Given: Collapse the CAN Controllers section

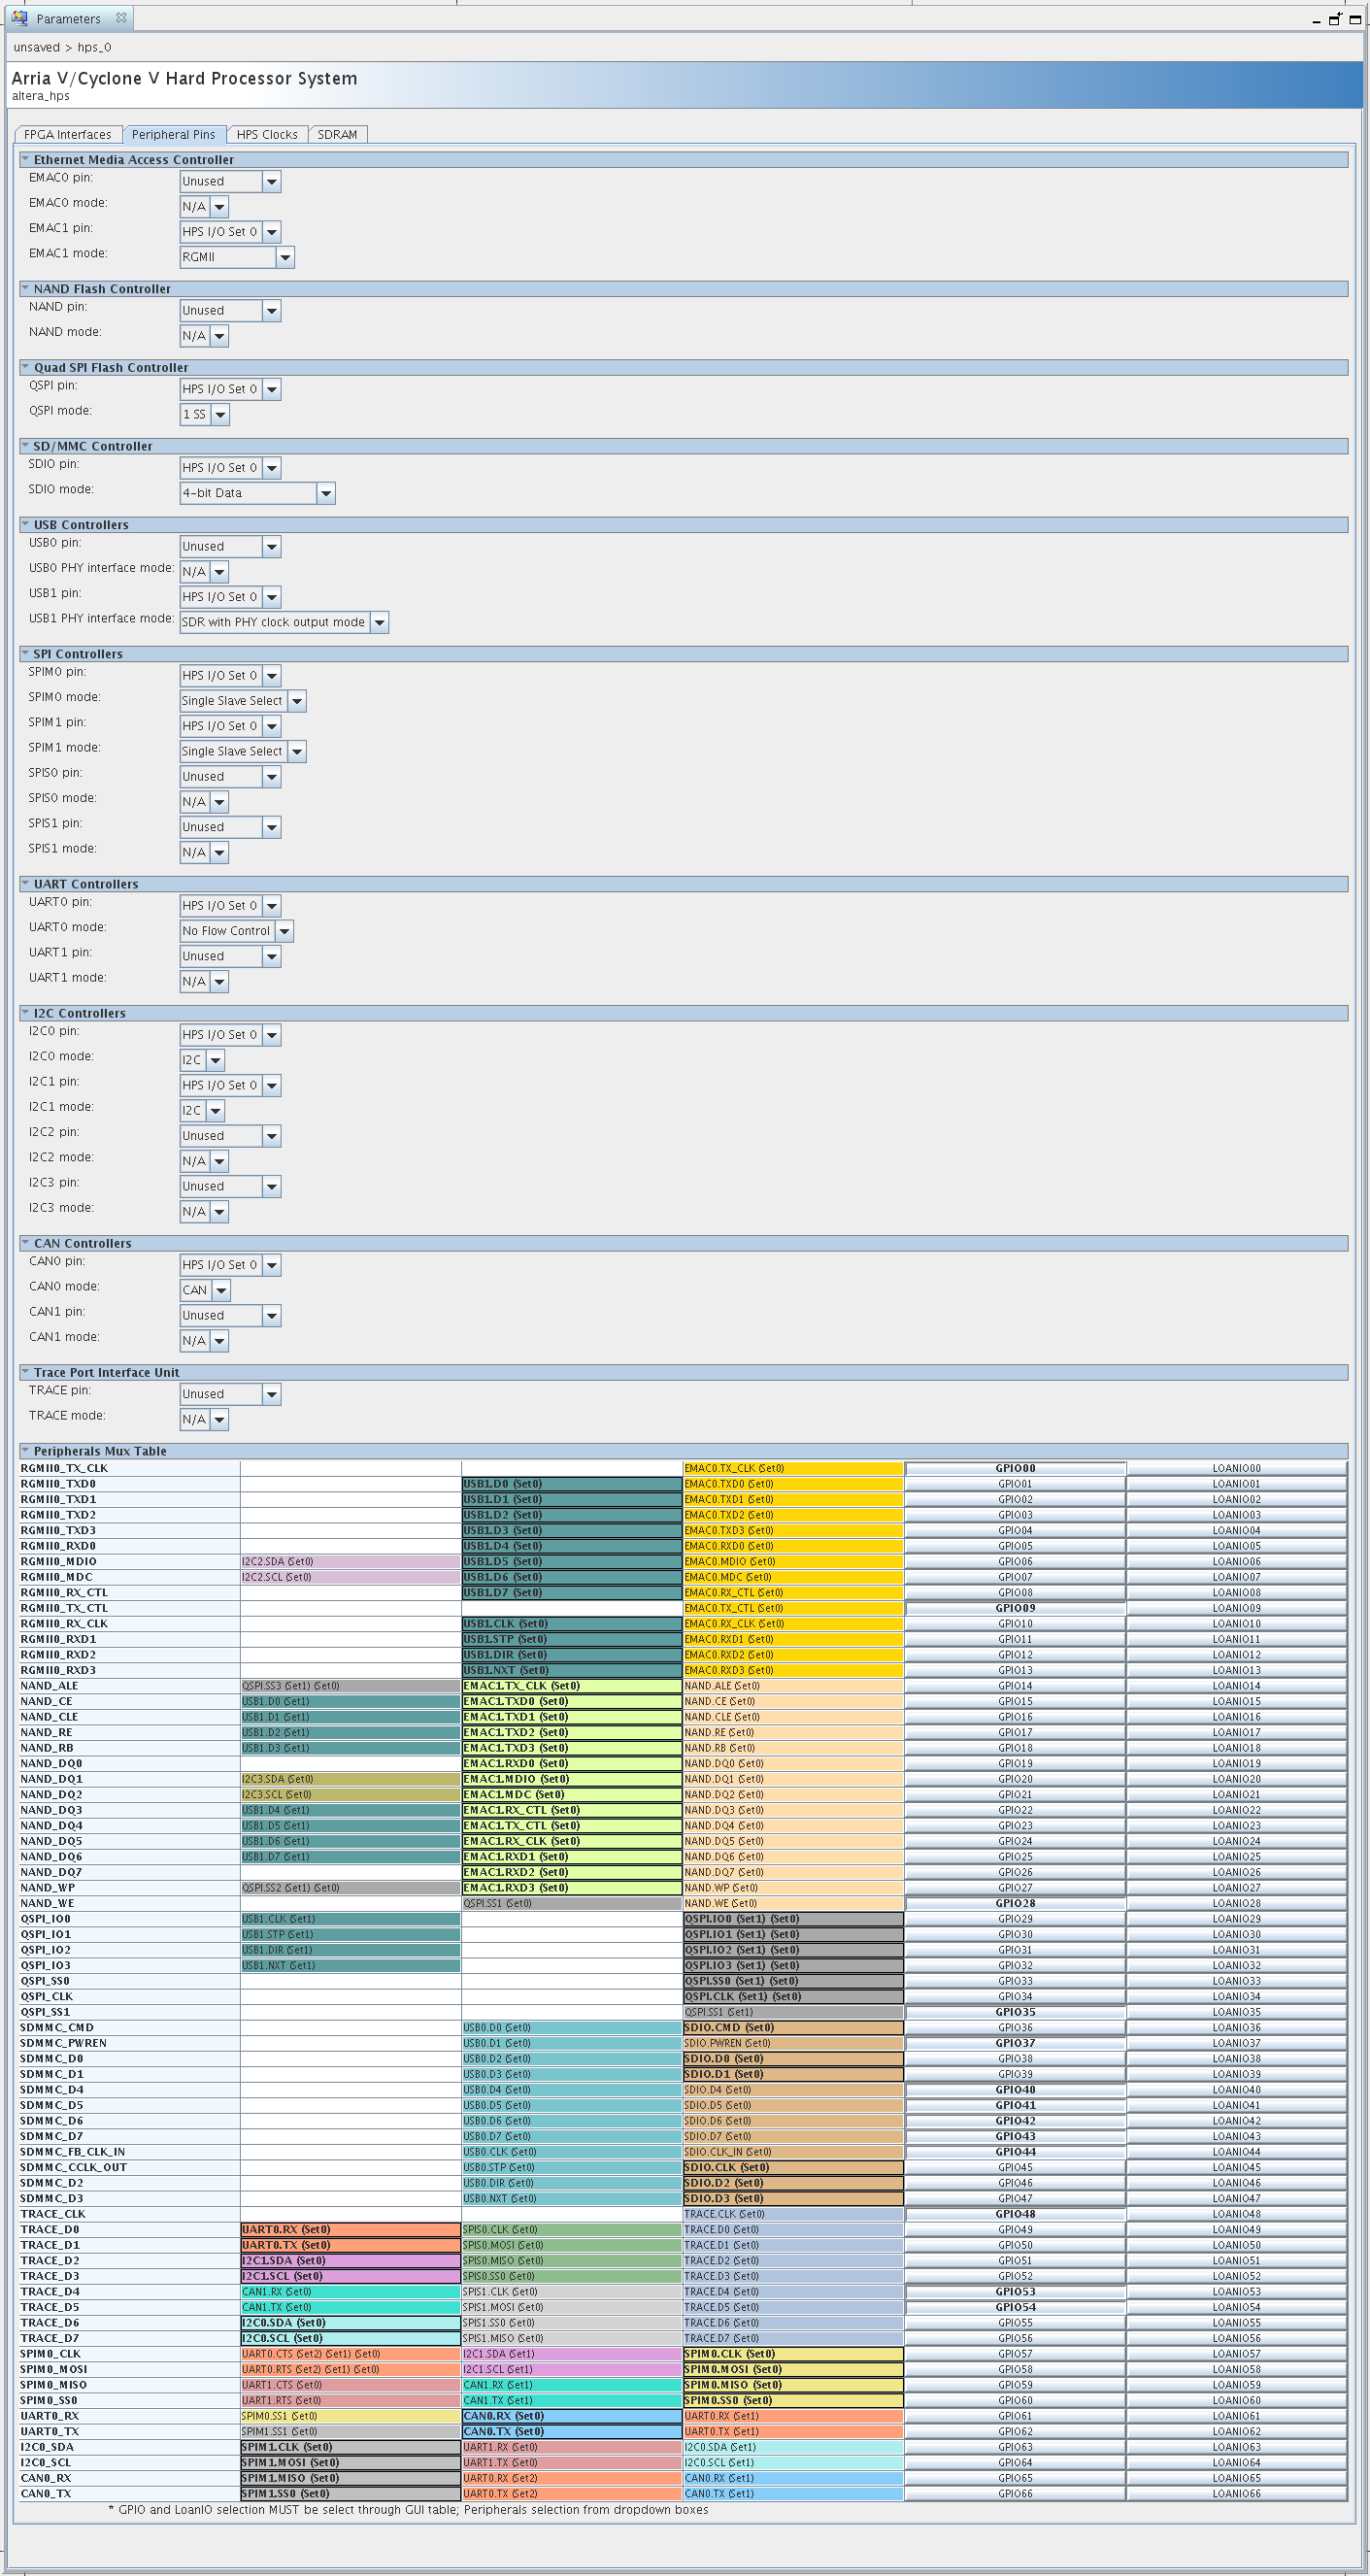Looking at the screenshot, I should (x=25, y=1242).
